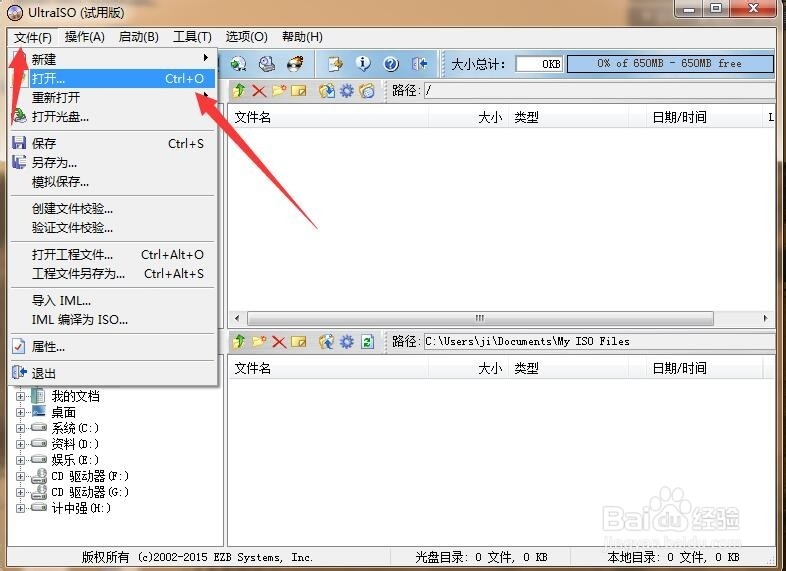The width and height of the screenshot is (786, 571).
Task: Select IML 编译为 ISO... menu entry
Action: pos(113,320)
